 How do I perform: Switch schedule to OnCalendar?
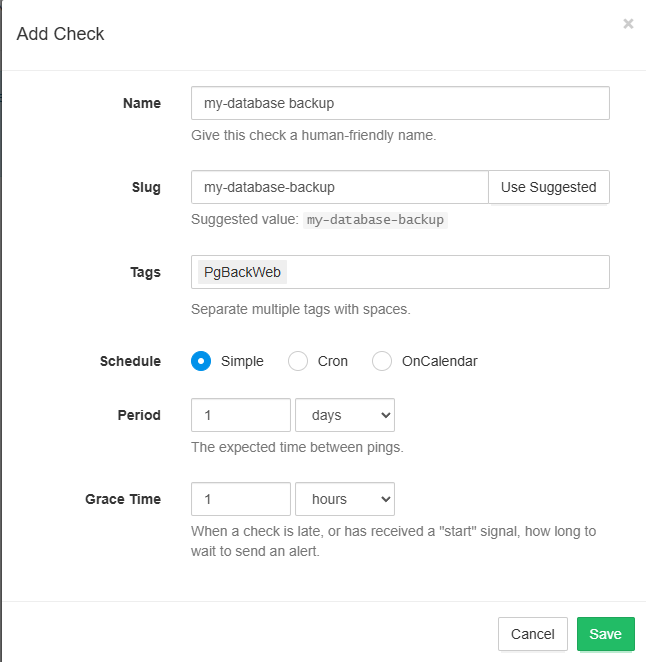click(x=382, y=361)
